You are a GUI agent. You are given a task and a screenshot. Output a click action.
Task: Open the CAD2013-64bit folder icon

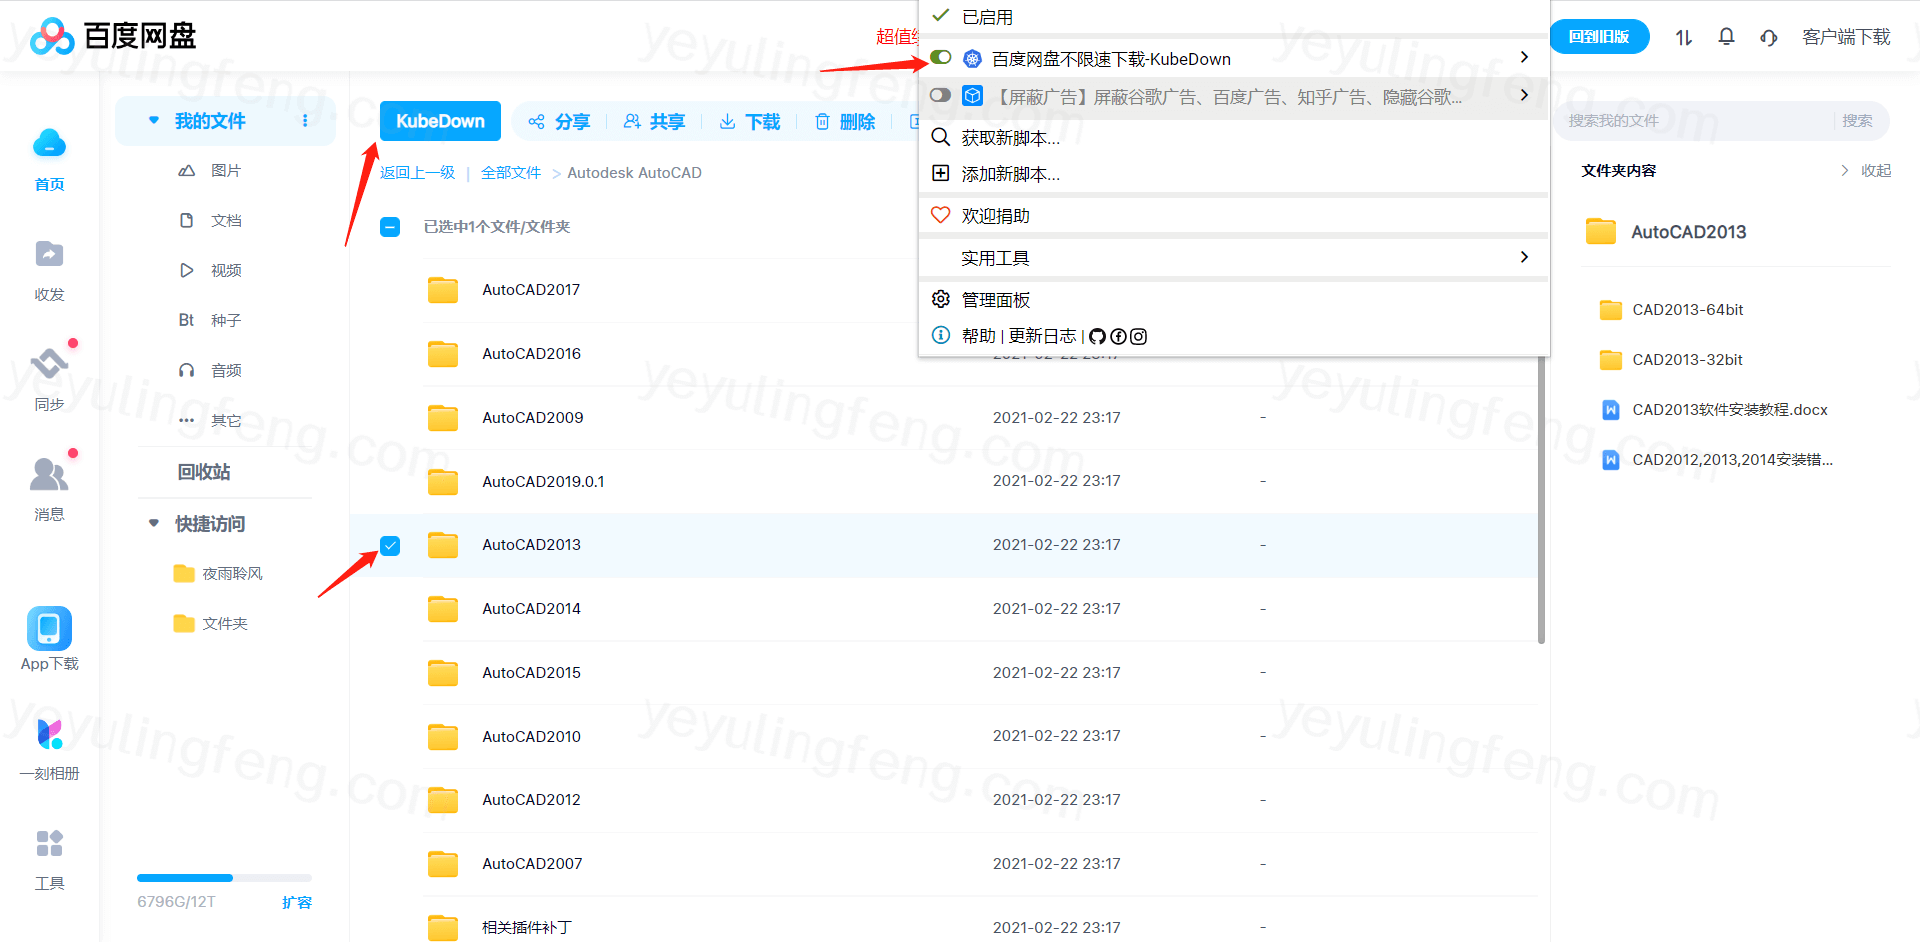(1610, 310)
